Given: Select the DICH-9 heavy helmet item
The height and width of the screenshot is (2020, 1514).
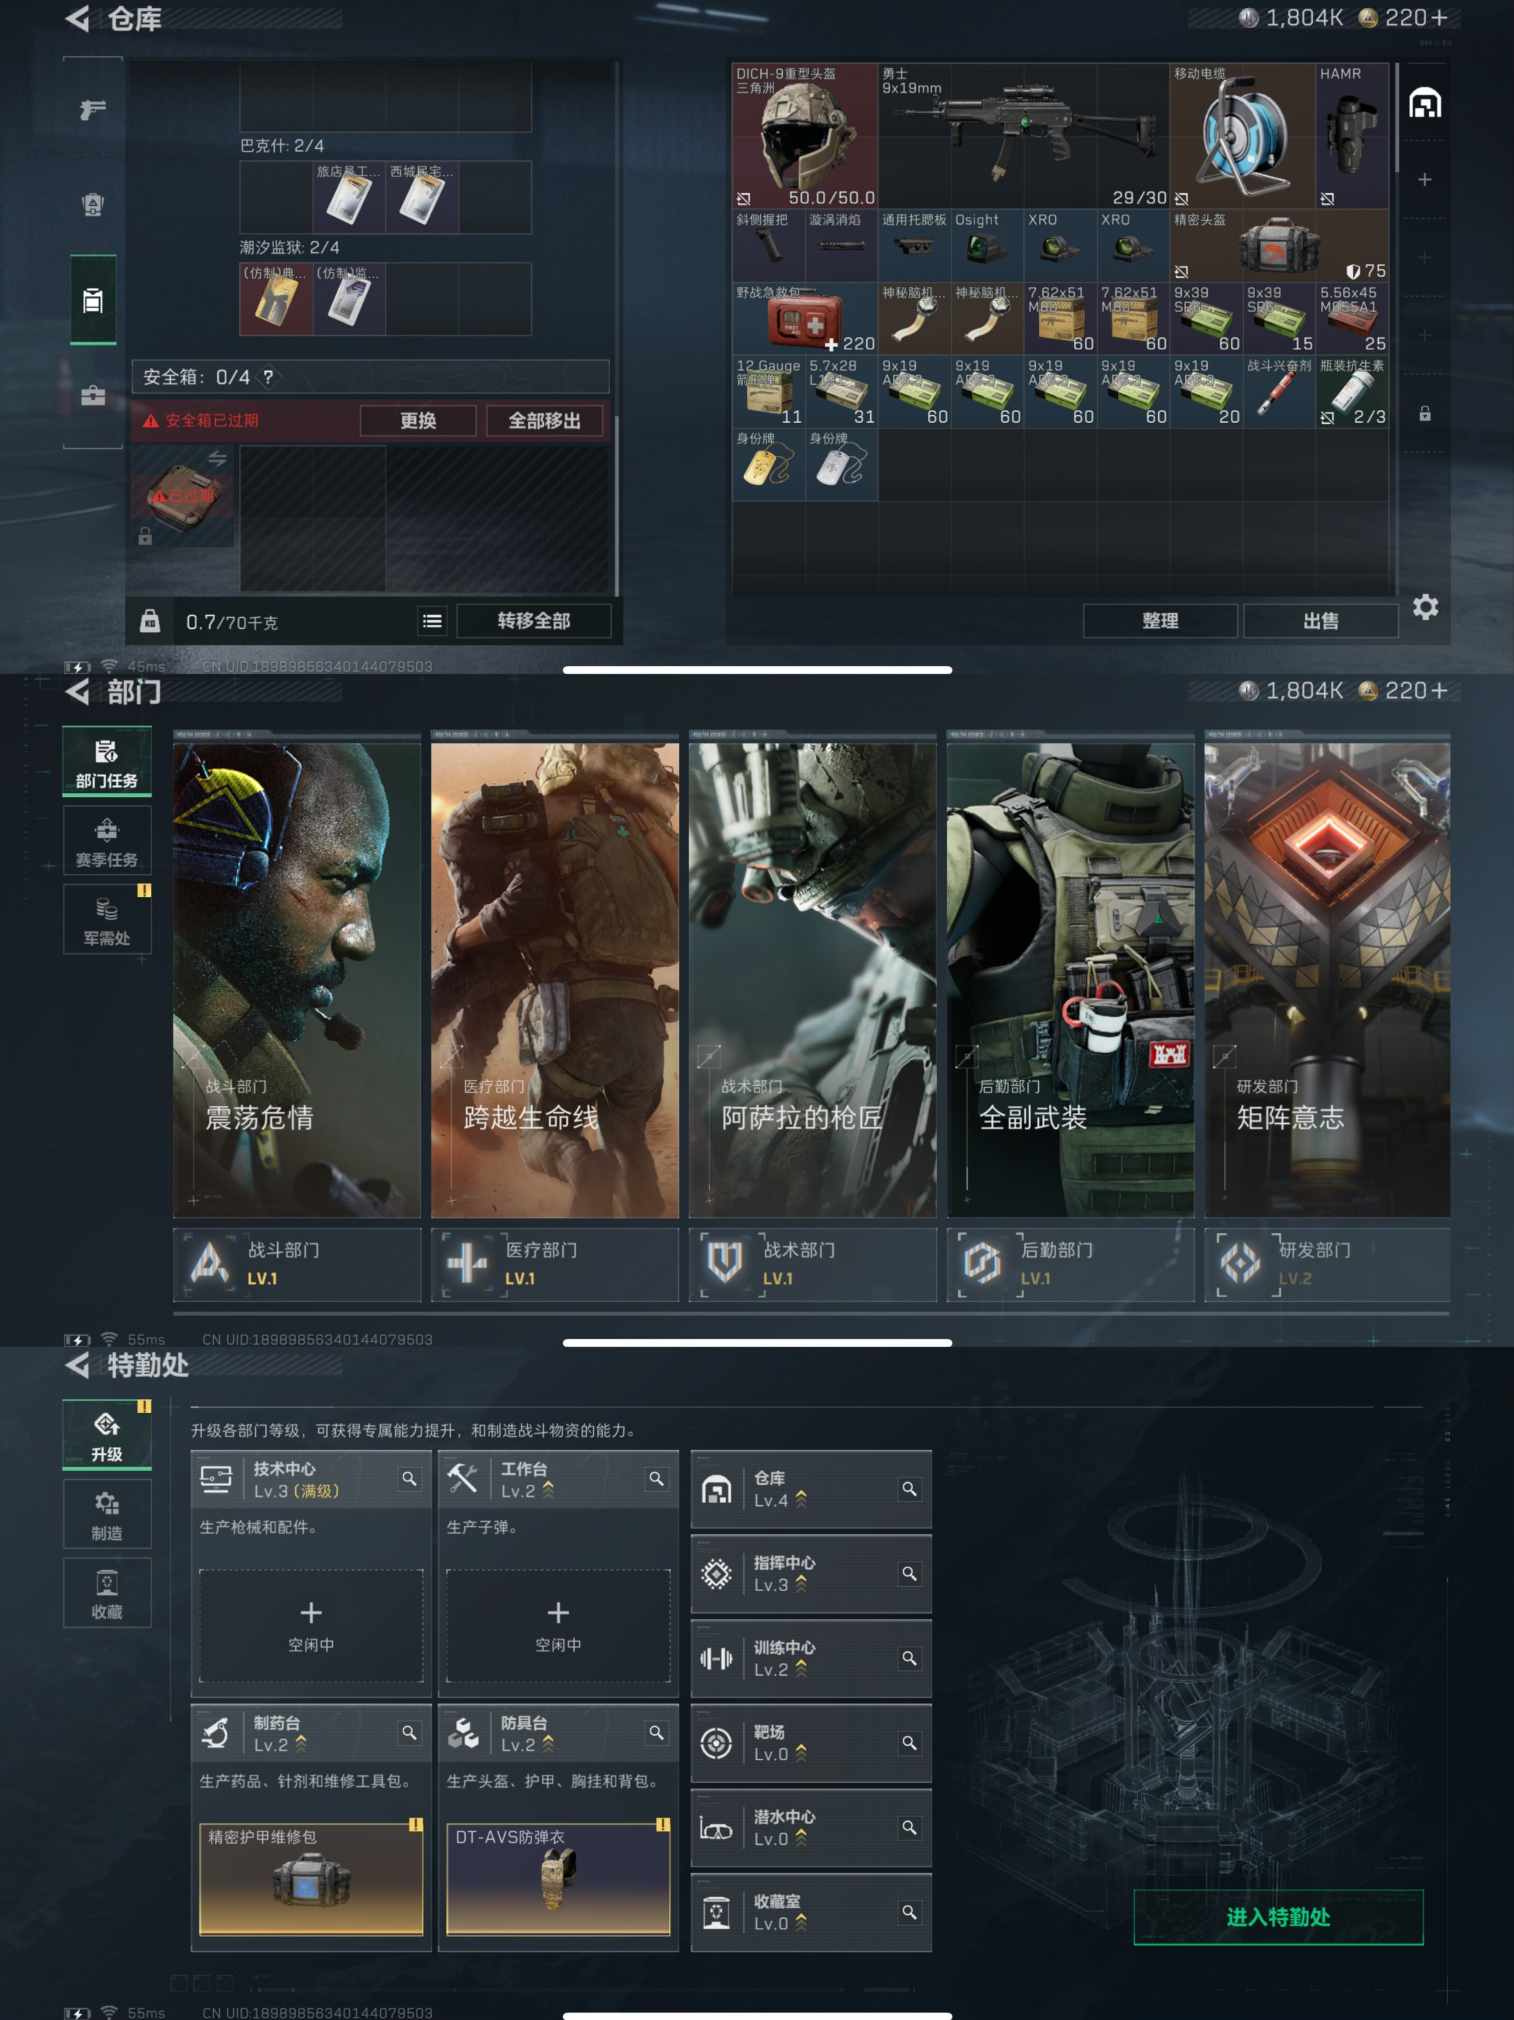Looking at the screenshot, I should point(804,137).
